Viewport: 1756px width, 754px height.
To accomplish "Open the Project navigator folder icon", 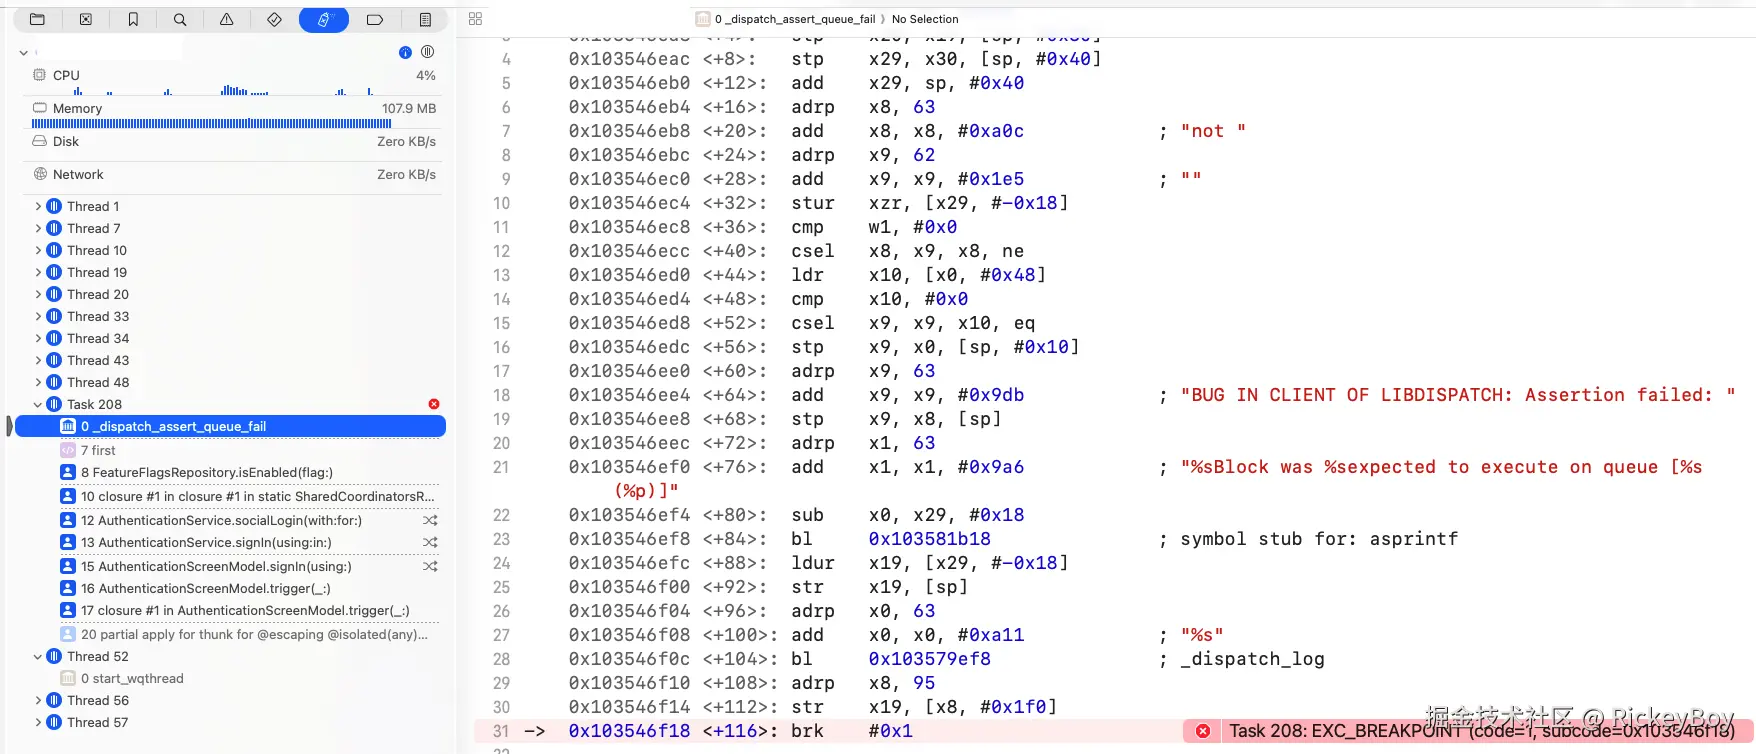I will point(37,19).
